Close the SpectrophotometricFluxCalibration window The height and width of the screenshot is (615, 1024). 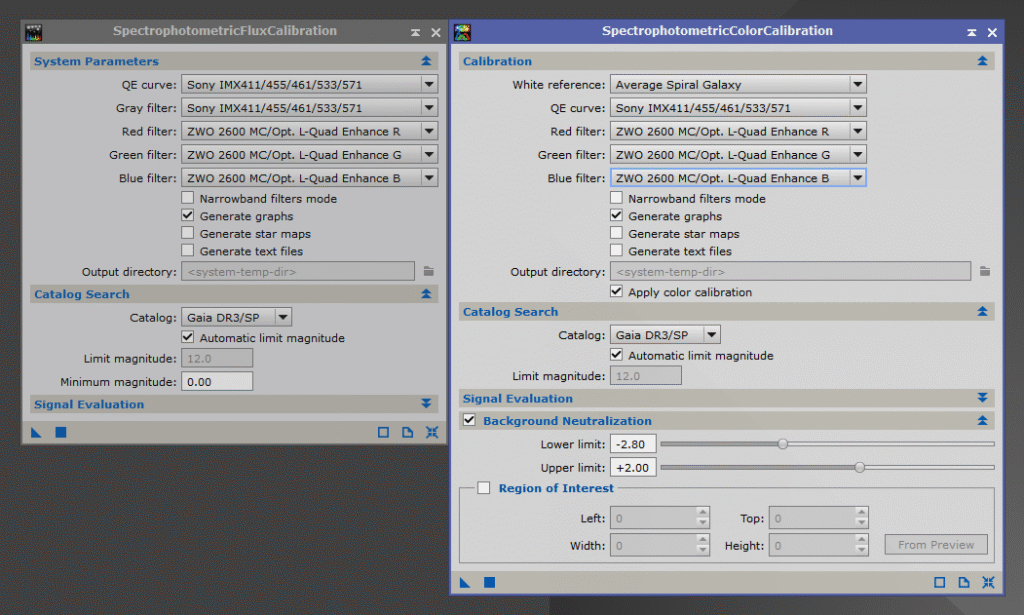coord(436,32)
